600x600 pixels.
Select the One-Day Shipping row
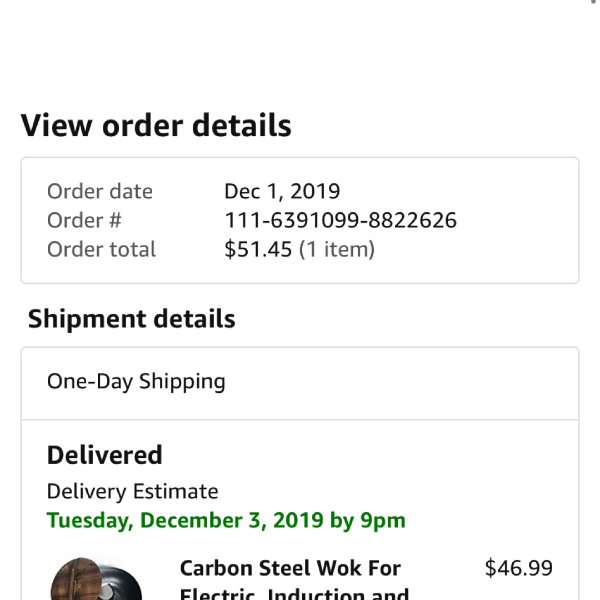point(300,383)
